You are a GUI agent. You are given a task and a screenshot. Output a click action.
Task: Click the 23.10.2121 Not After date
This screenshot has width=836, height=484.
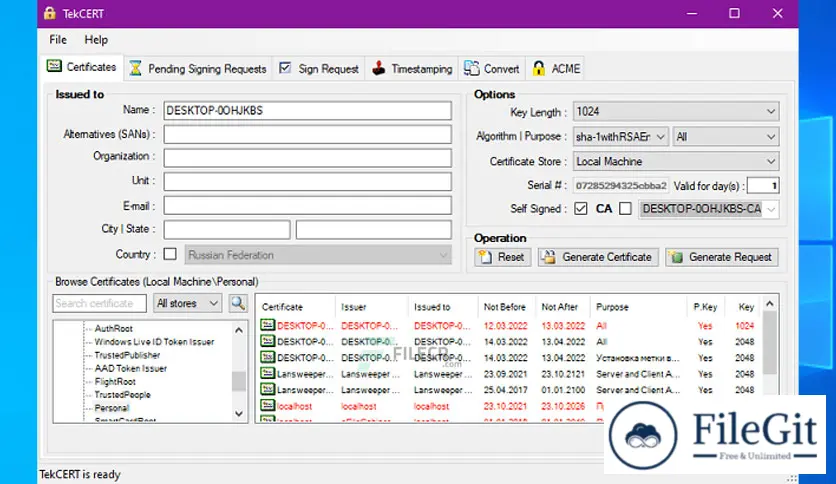563,374
